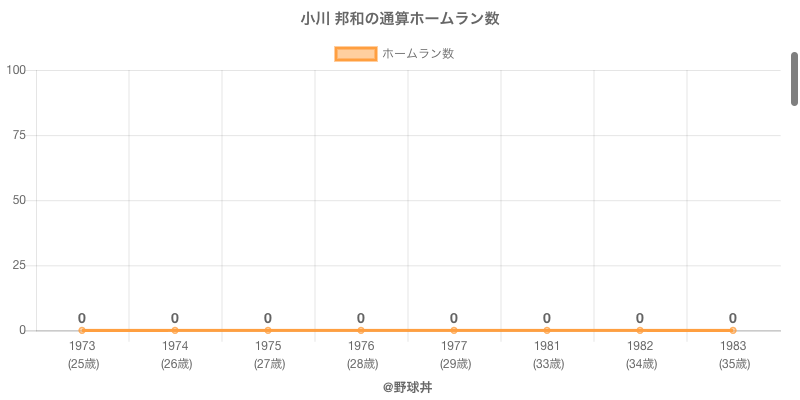The width and height of the screenshot is (800, 400).
Task: Select the 1975 data point on the line
Action: (x=268, y=330)
